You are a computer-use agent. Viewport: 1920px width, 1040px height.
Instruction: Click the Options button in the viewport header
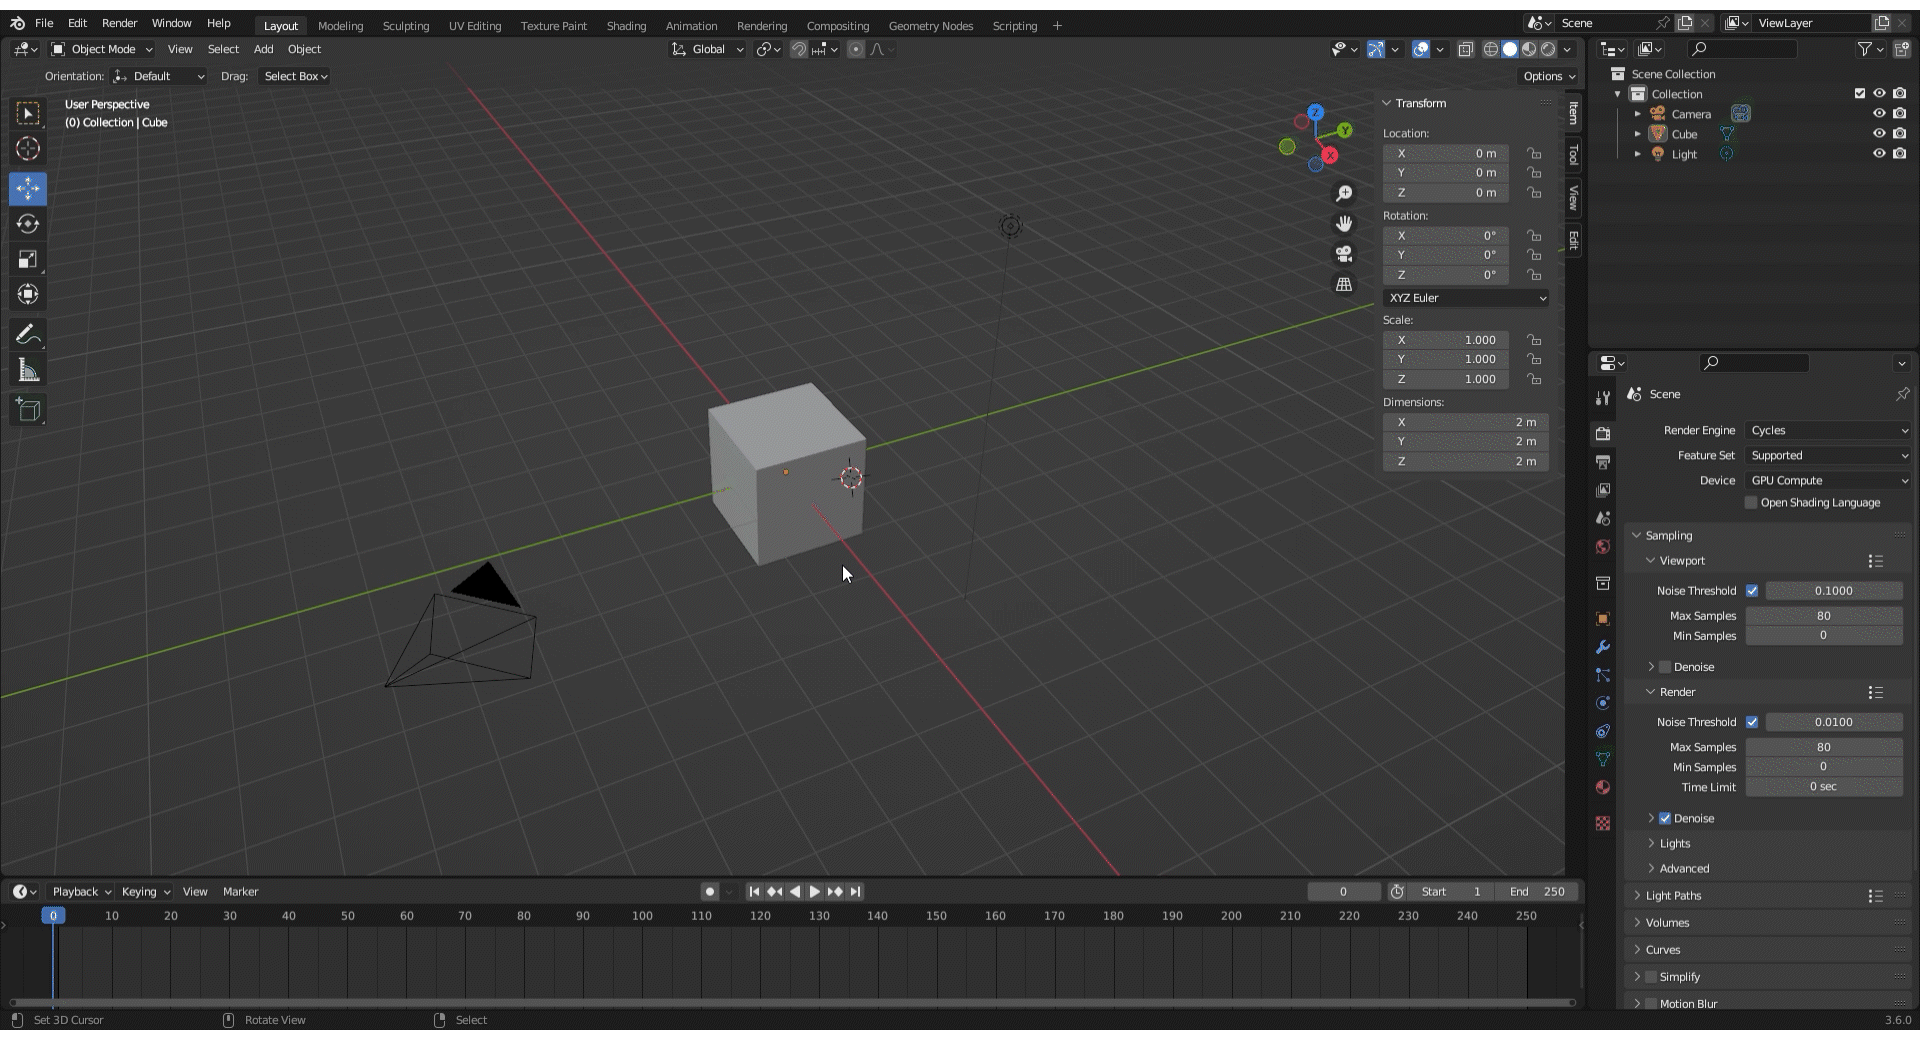click(1548, 76)
